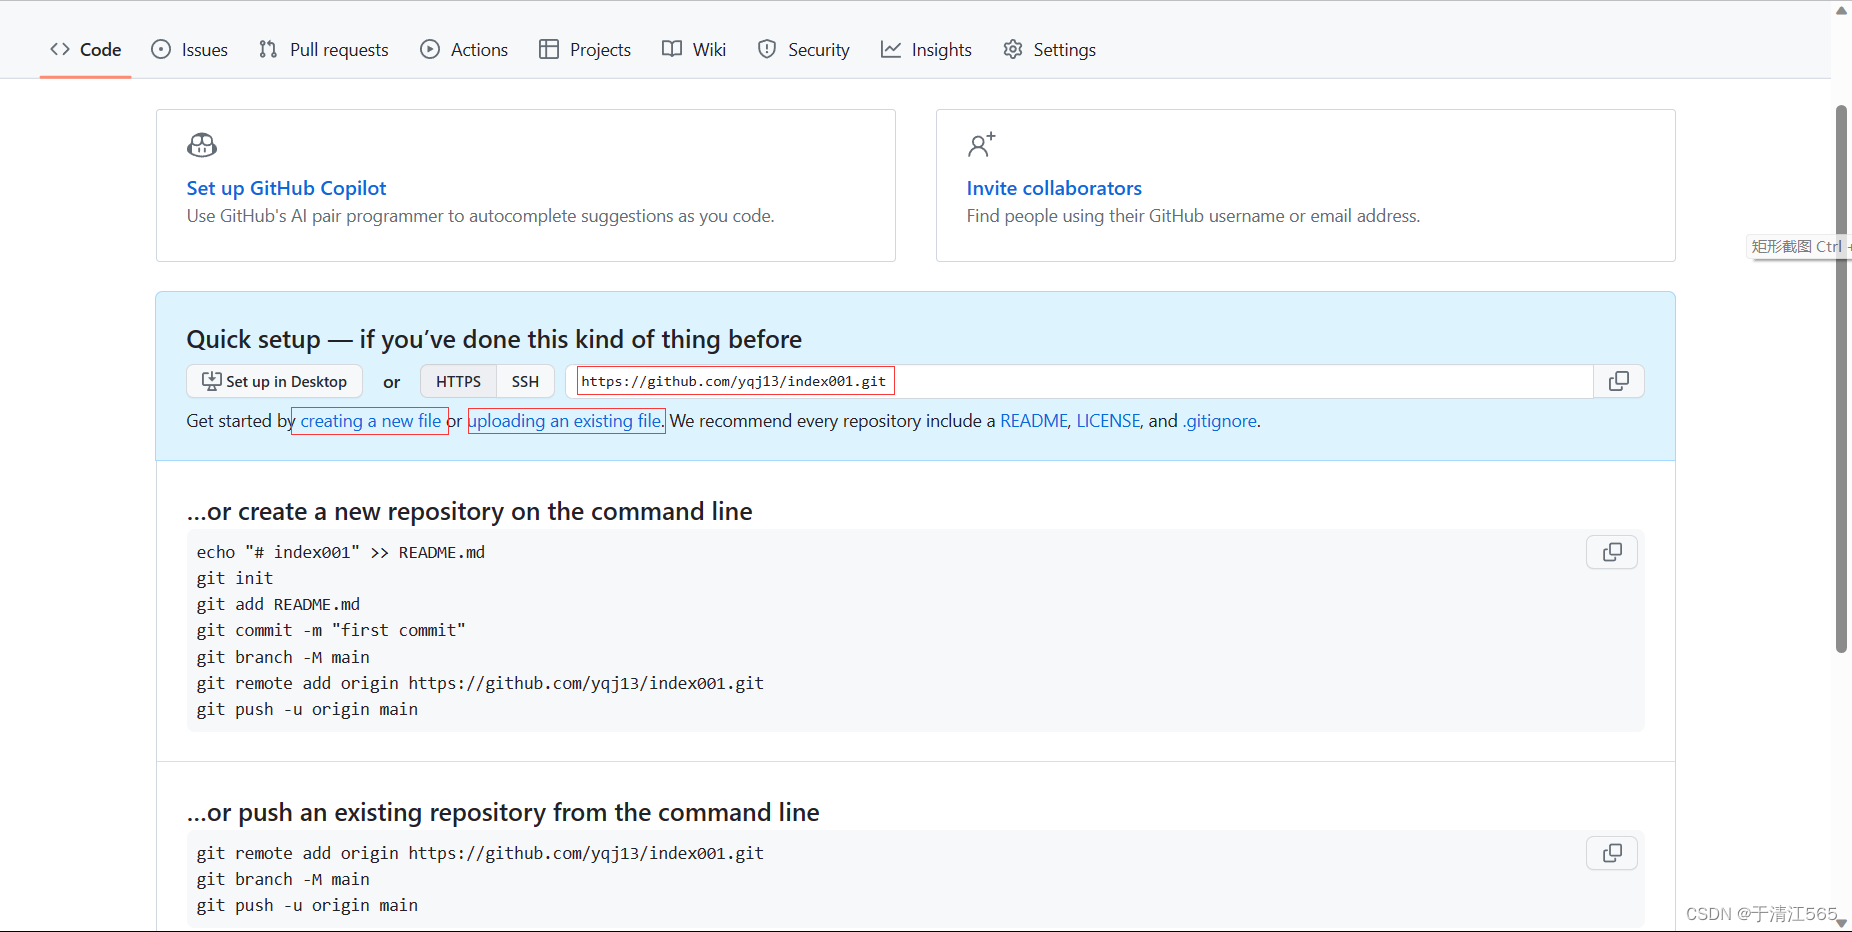Click the Projects table icon
The image size is (1852, 932).
pos(549,49)
